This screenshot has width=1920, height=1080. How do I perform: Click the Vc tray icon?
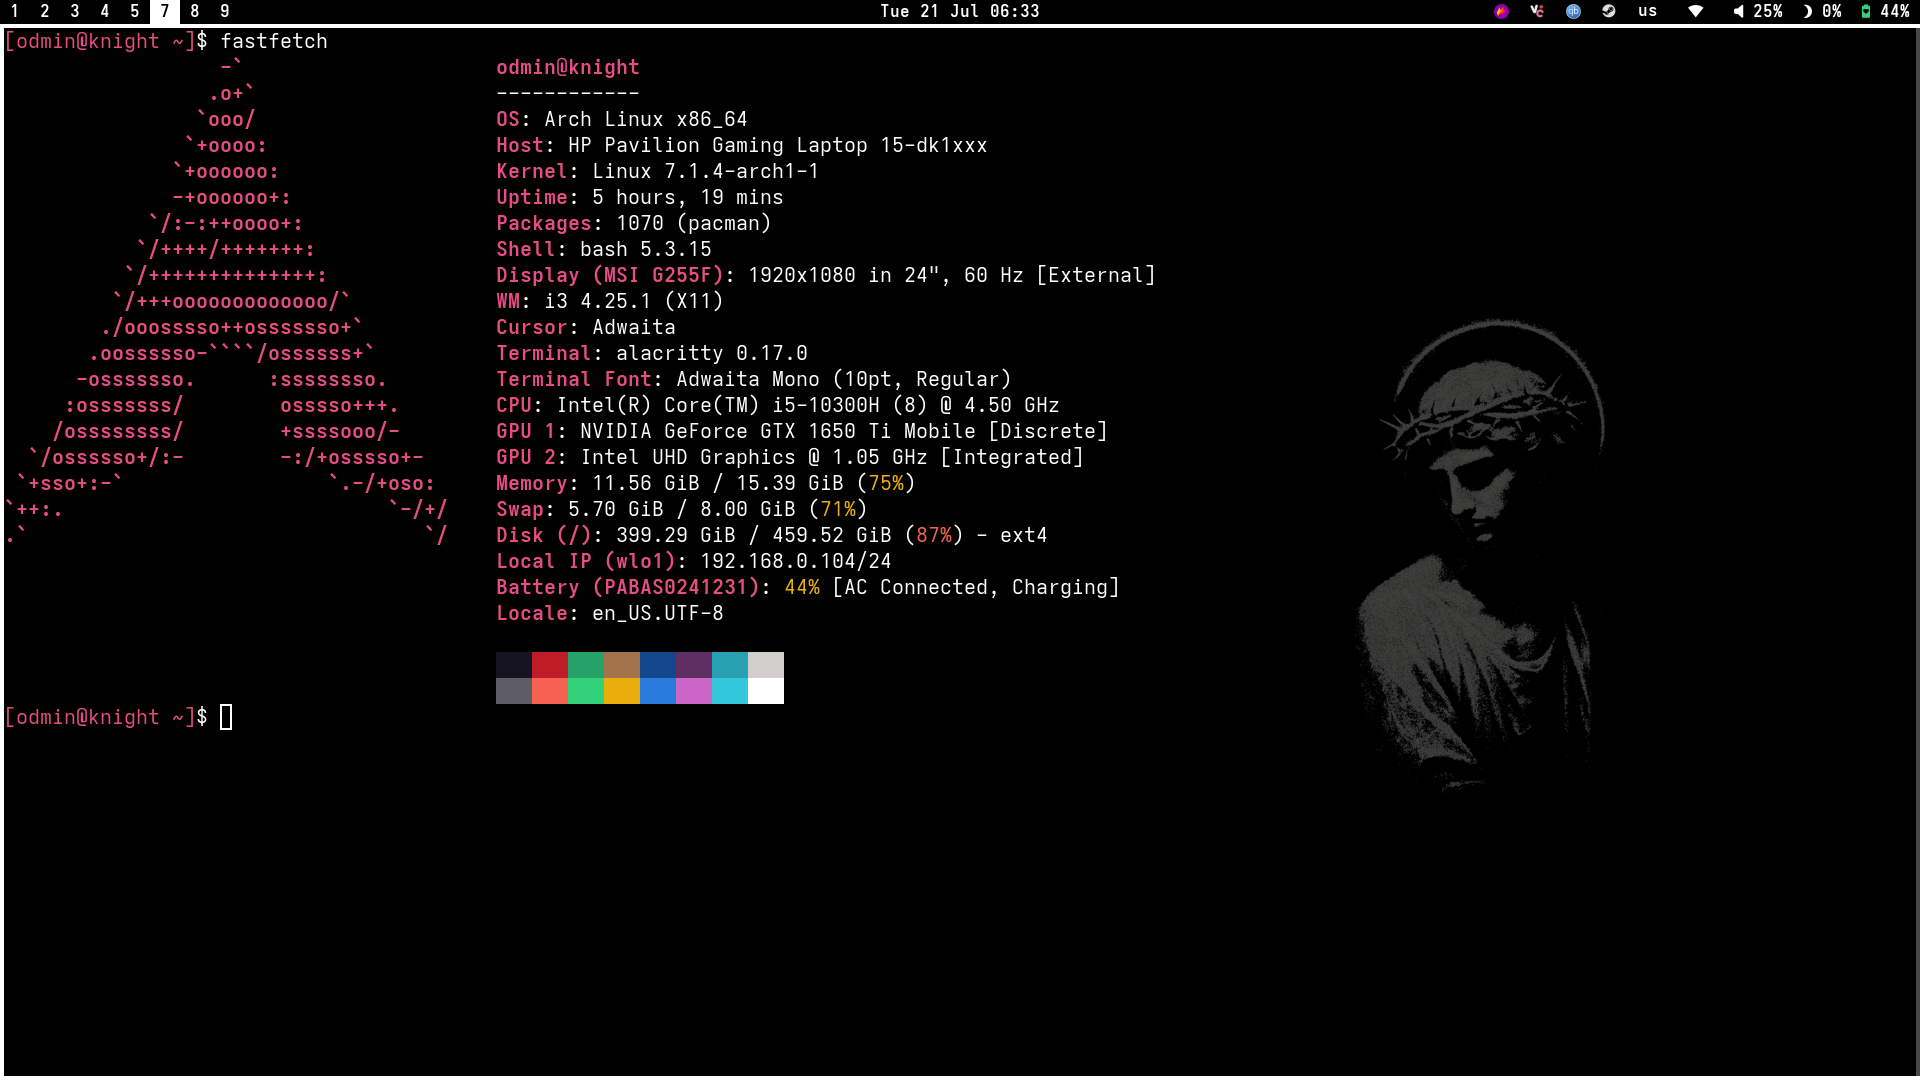tap(1537, 11)
